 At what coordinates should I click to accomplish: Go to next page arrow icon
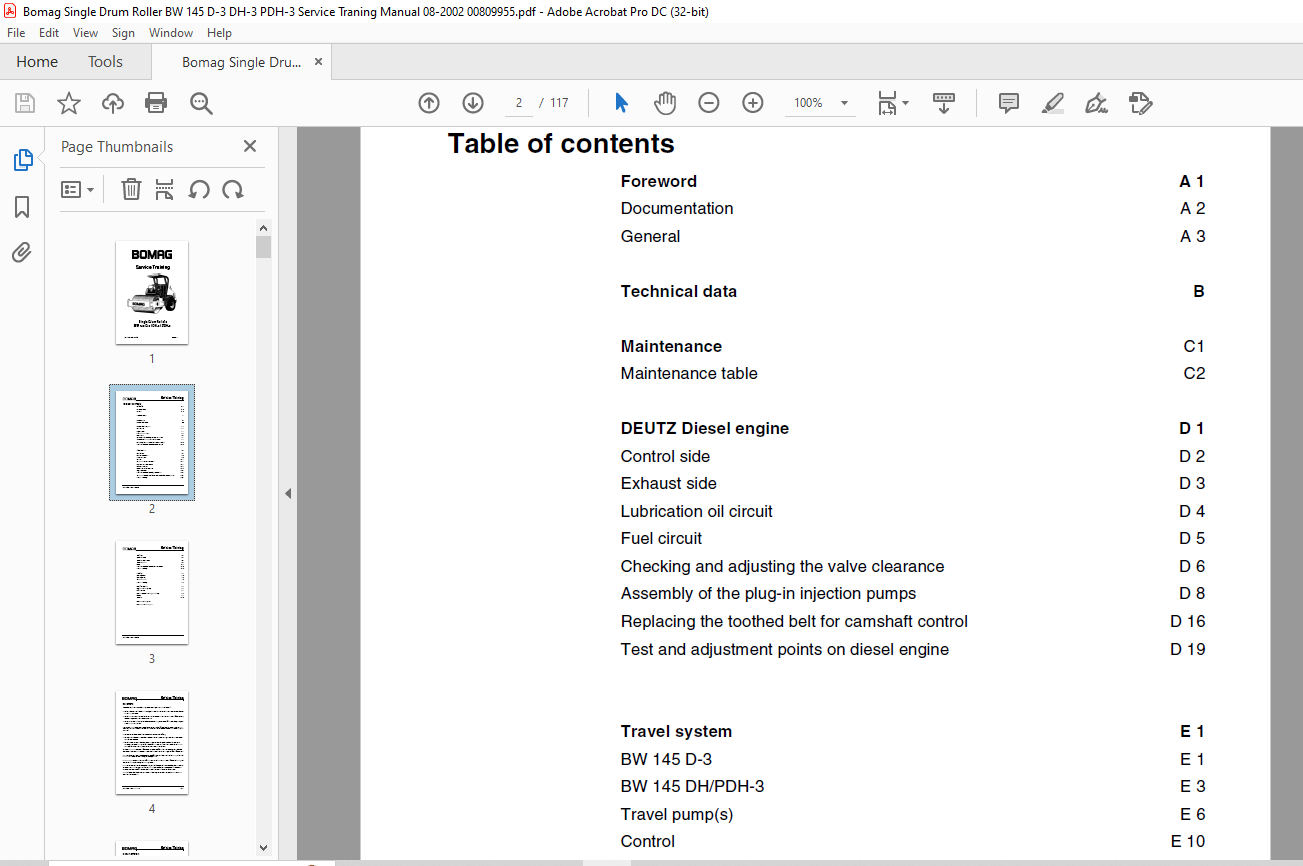473,103
